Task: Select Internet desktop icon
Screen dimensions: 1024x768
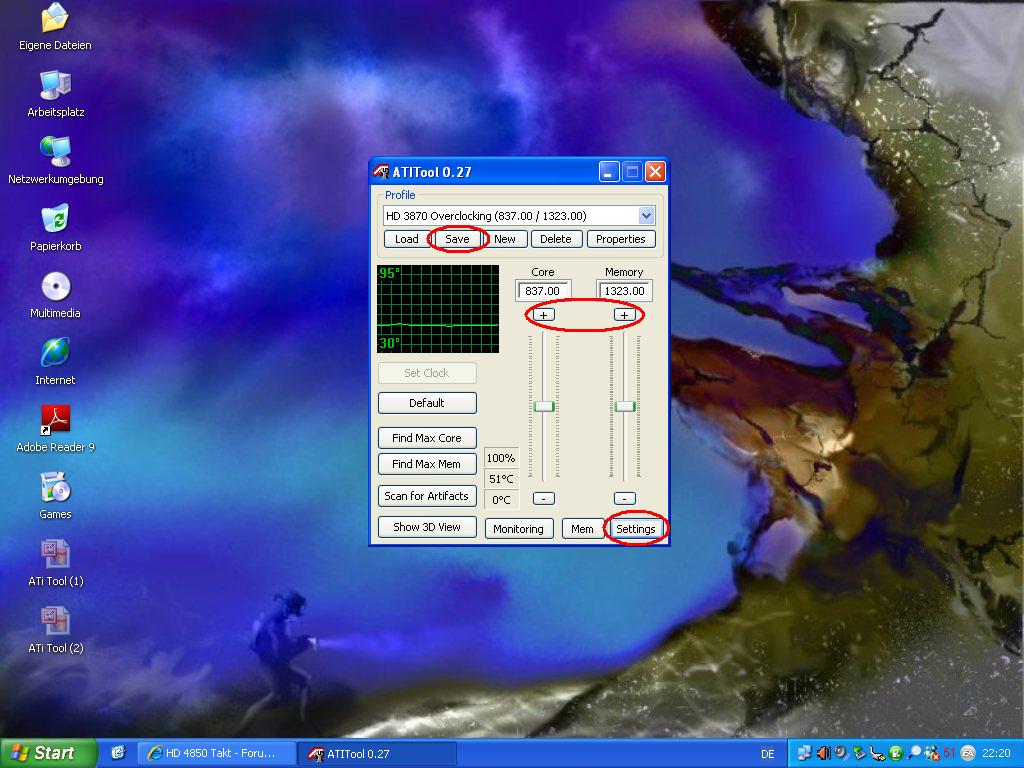Action: 56,362
